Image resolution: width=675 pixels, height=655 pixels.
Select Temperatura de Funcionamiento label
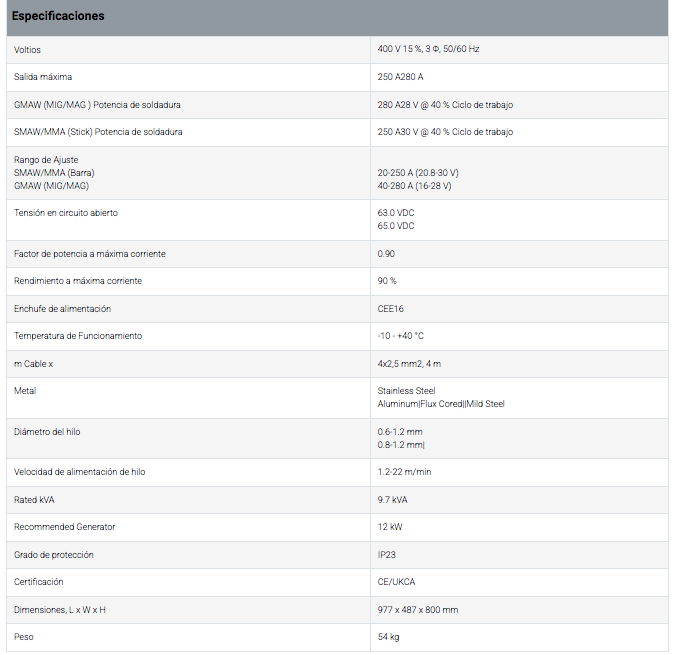tap(78, 336)
